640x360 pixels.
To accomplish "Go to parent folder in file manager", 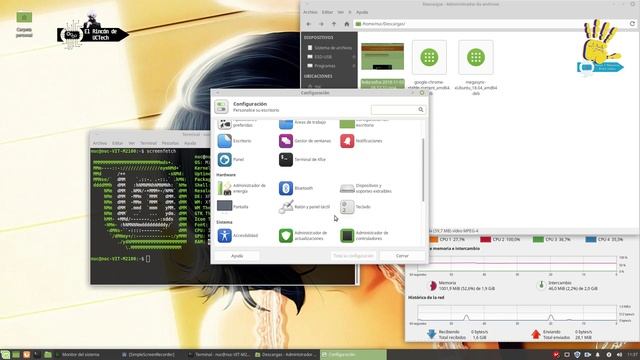I will point(334,24).
